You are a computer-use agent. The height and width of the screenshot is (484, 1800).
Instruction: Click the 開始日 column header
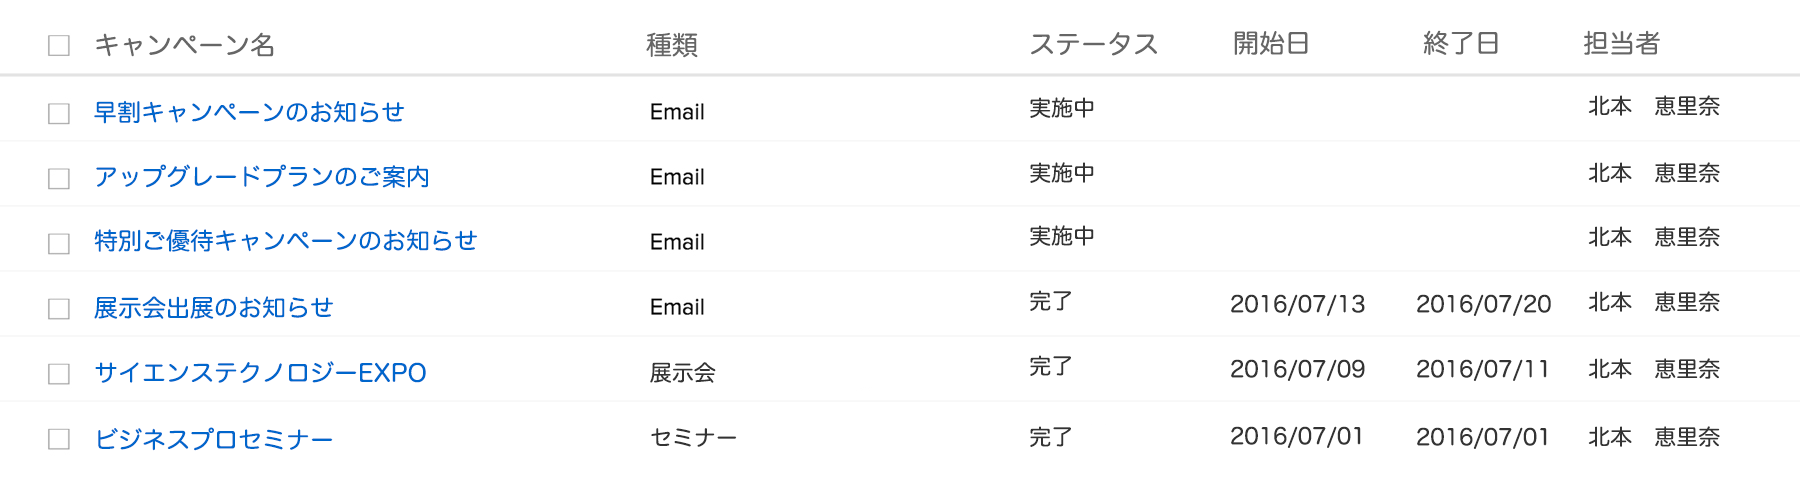point(1271,44)
